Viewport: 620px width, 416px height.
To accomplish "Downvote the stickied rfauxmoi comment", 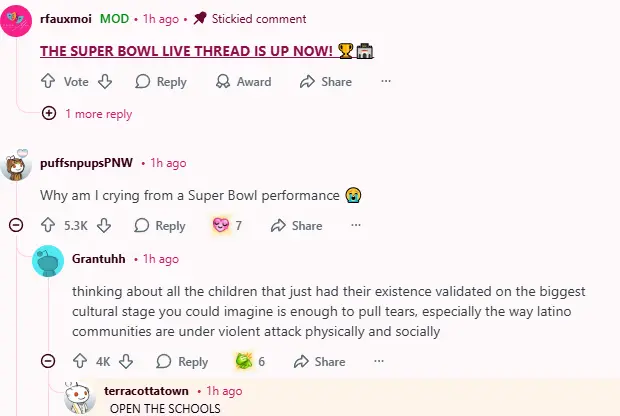I will click(x=105, y=82).
